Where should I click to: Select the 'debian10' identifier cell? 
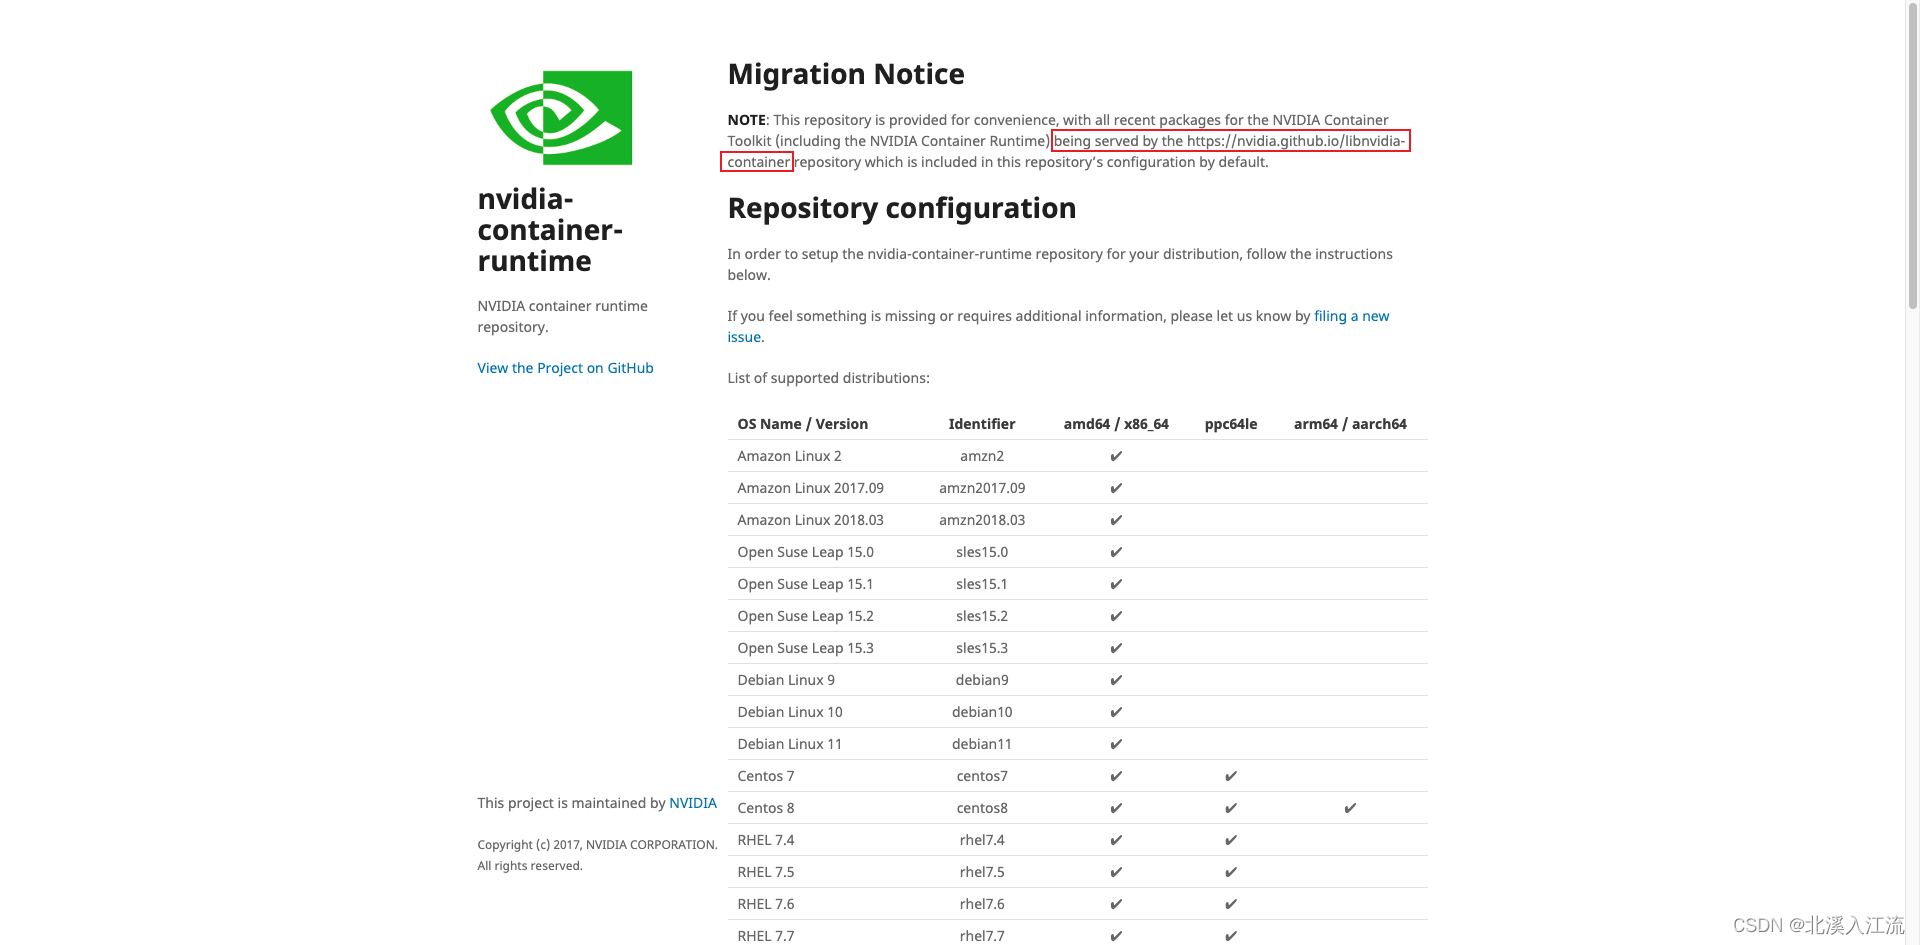click(982, 712)
